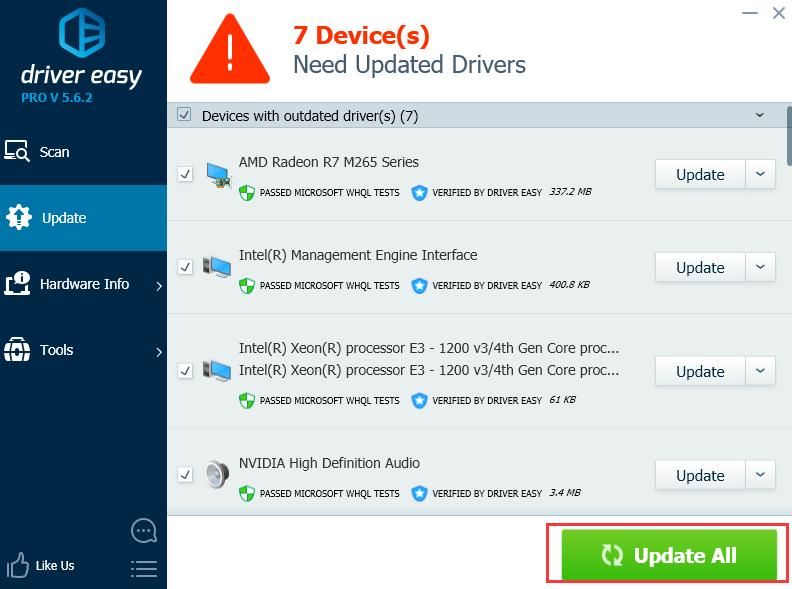Click the NVIDIA audio speaker icon
This screenshot has height=589, width=792.
217,474
